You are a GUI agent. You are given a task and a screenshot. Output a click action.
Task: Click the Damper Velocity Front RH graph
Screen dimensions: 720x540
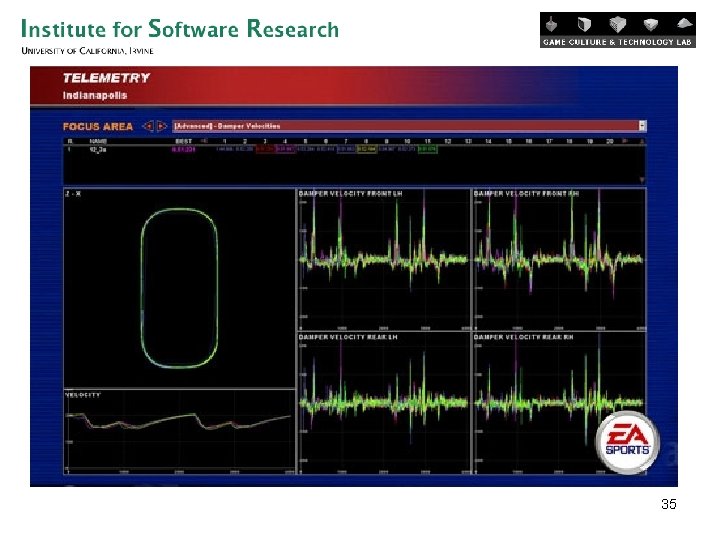tap(559, 259)
